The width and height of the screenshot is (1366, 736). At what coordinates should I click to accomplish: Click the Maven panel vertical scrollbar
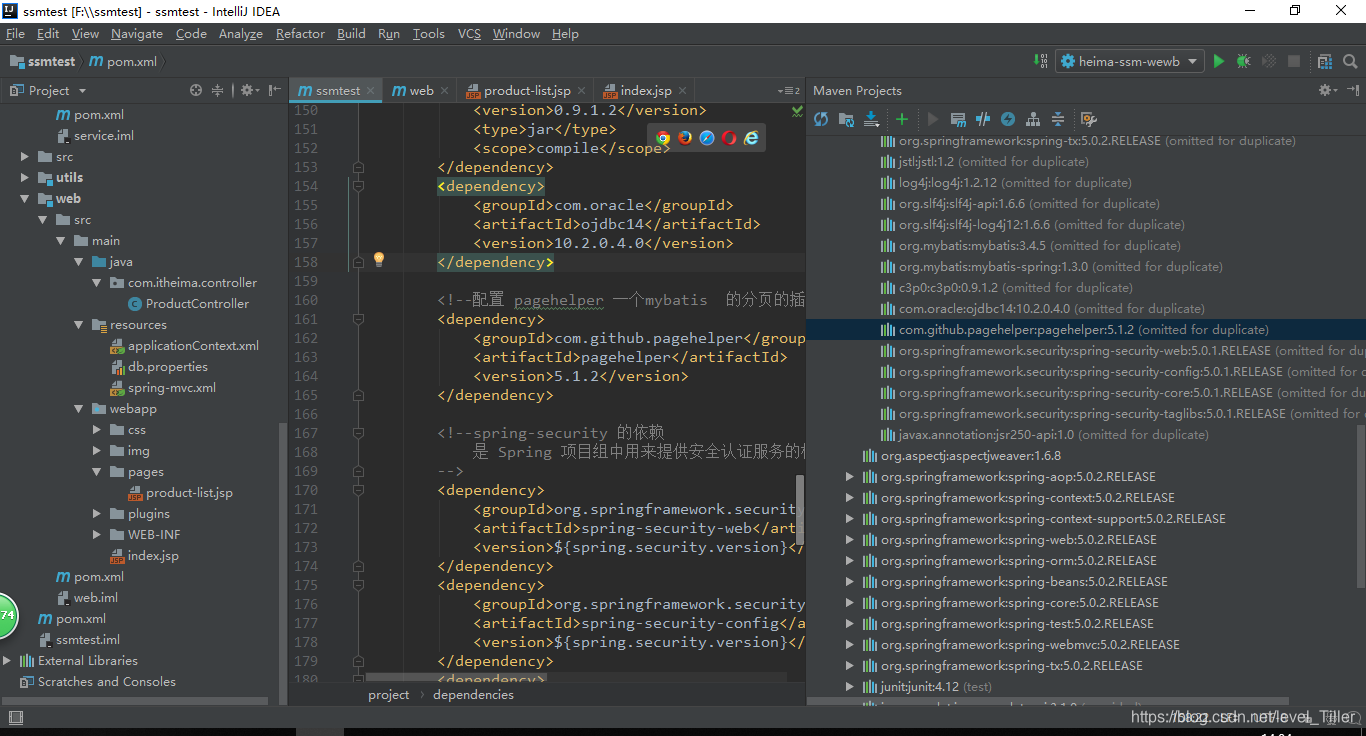pos(1361,505)
